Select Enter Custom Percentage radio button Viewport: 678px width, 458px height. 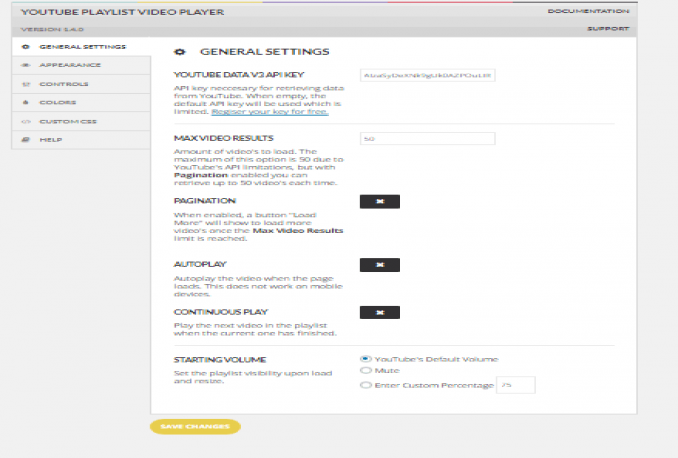click(x=365, y=385)
